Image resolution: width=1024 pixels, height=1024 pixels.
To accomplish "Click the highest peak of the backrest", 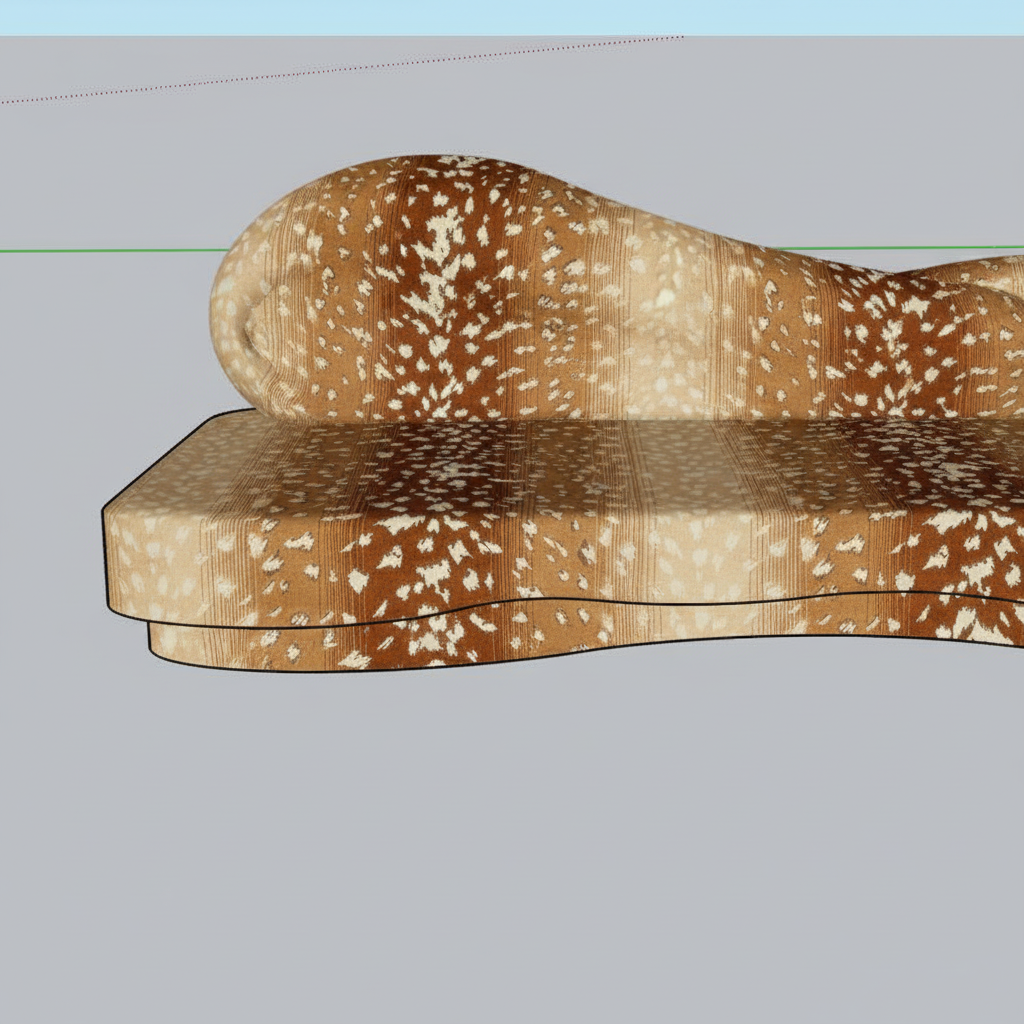I will [440, 160].
